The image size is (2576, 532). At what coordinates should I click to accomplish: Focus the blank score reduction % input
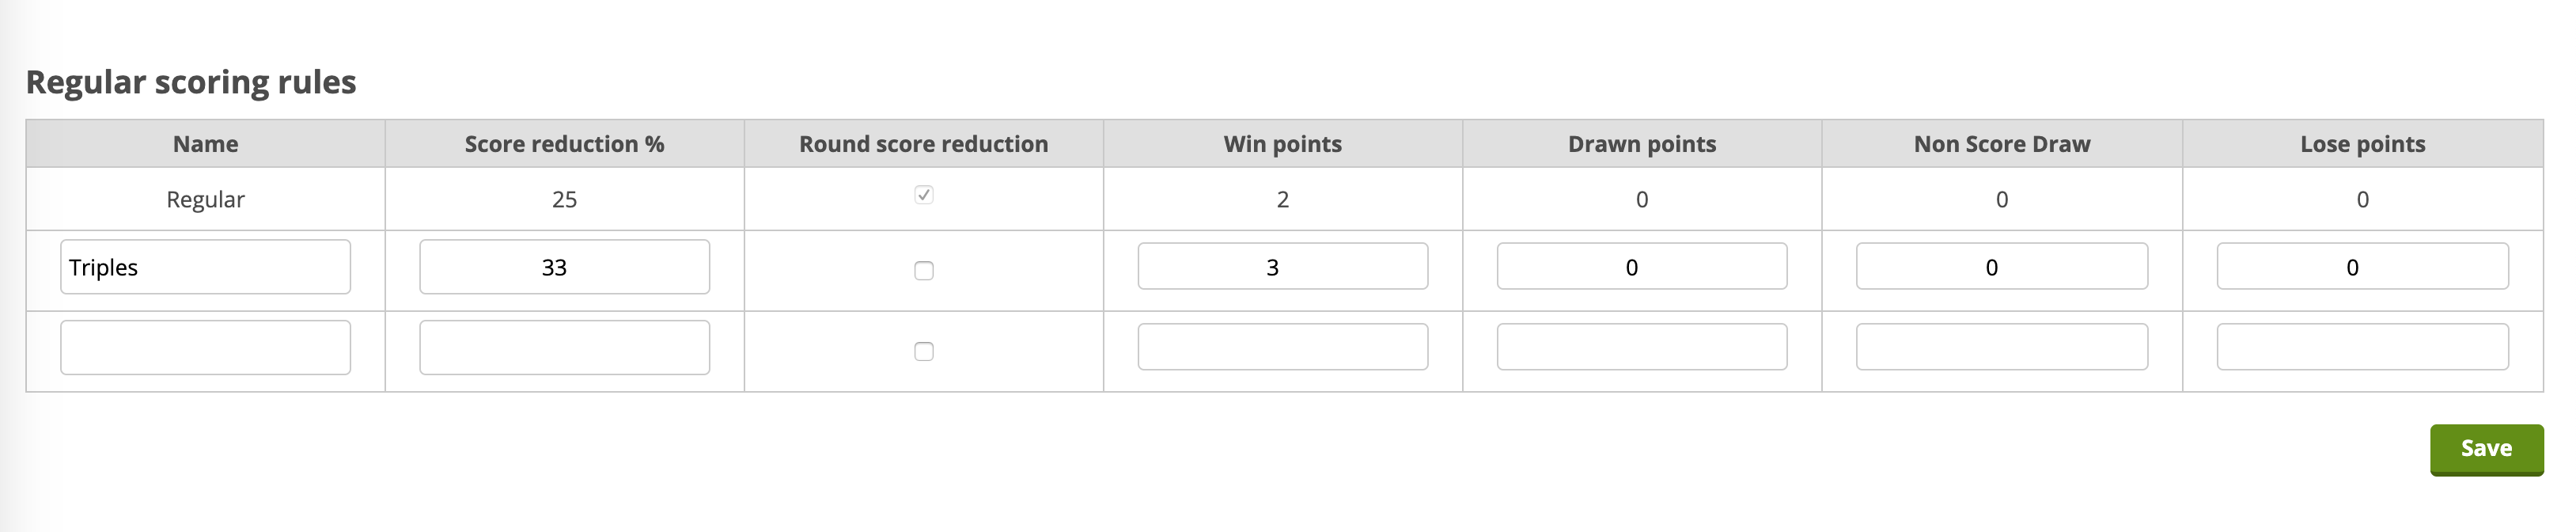(564, 347)
